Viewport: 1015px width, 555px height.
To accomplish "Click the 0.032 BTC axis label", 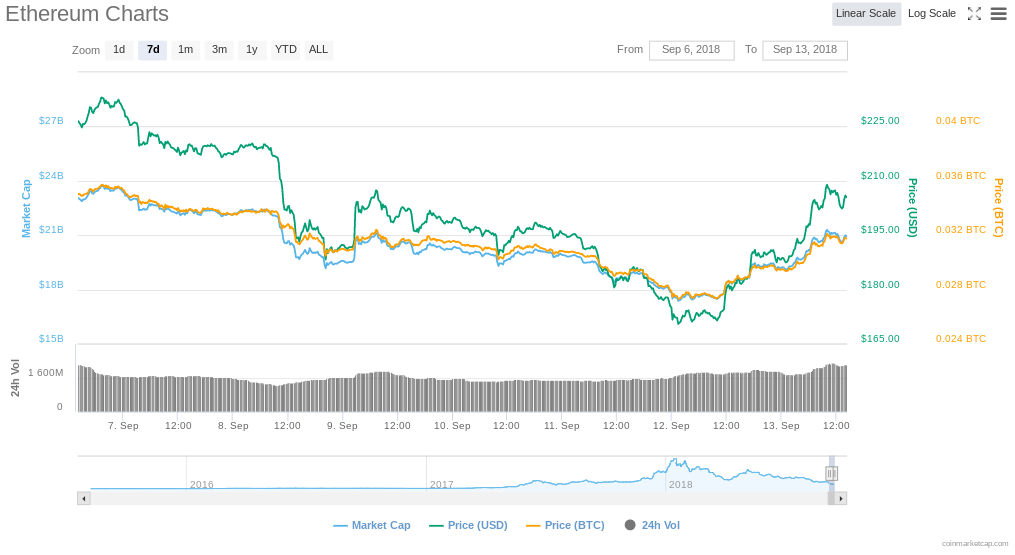I will (961, 230).
